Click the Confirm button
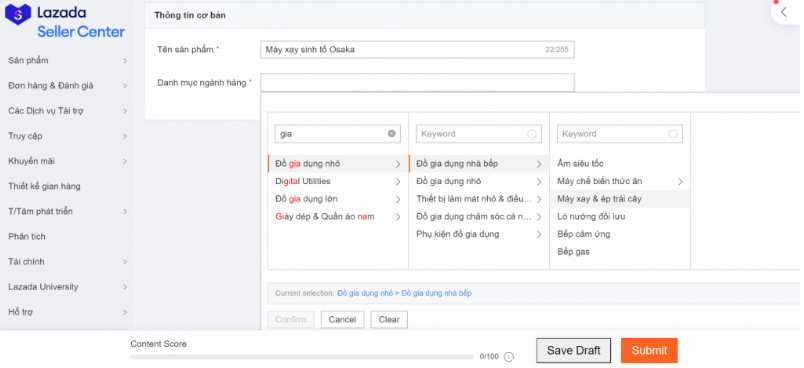This screenshot has height=368, width=804. click(291, 319)
